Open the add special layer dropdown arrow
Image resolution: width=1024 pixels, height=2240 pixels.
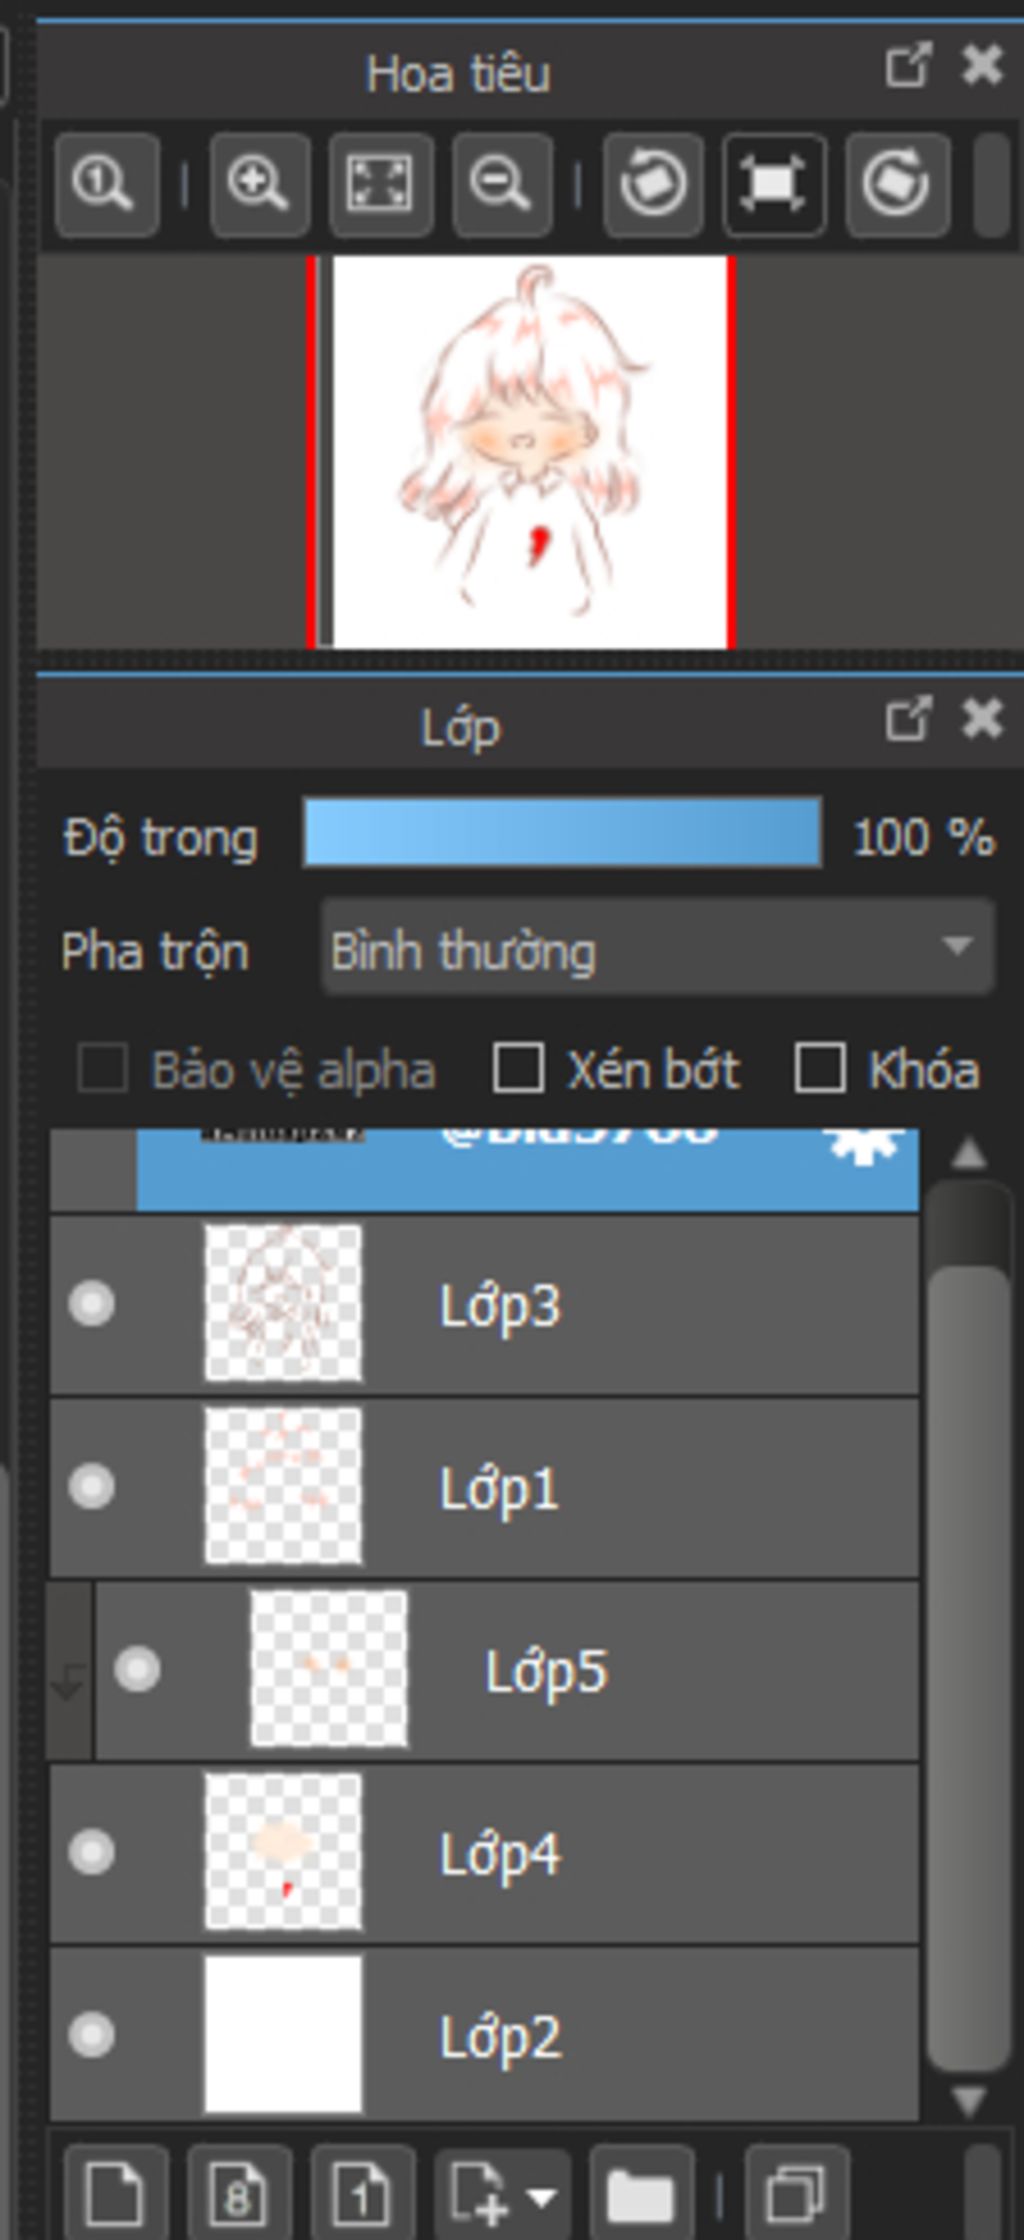click(x=542, y=2196)
